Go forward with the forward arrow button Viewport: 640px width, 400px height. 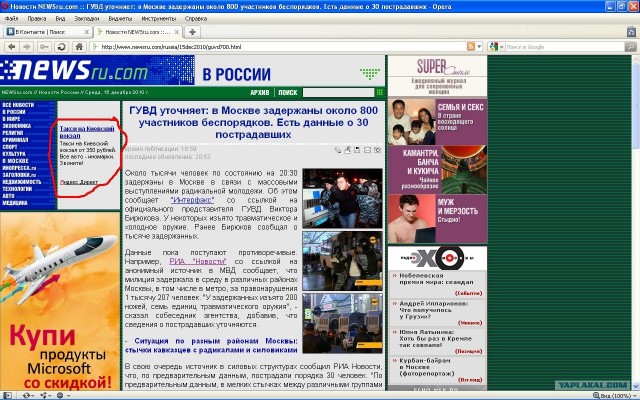[27, 47]
